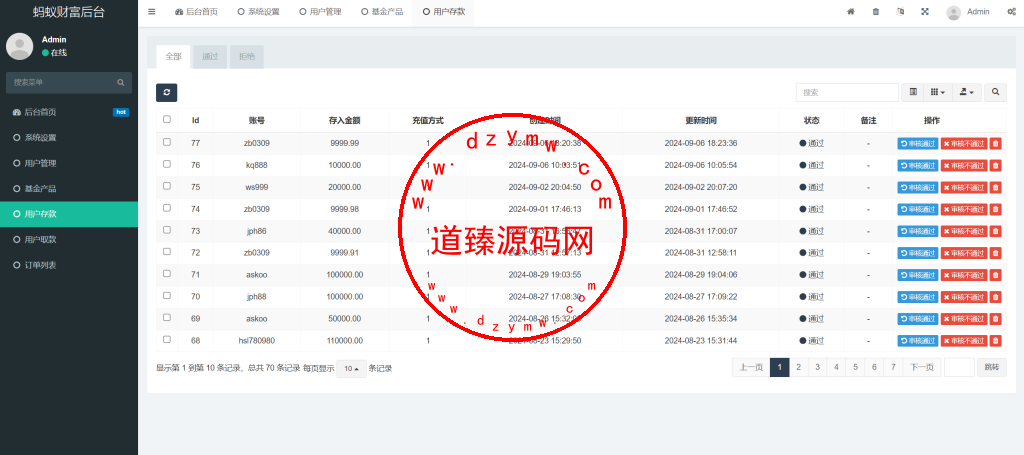Switch to the 系统设置 top tab
This screenshot has height=455, width=1024.
tap(257, 12)
